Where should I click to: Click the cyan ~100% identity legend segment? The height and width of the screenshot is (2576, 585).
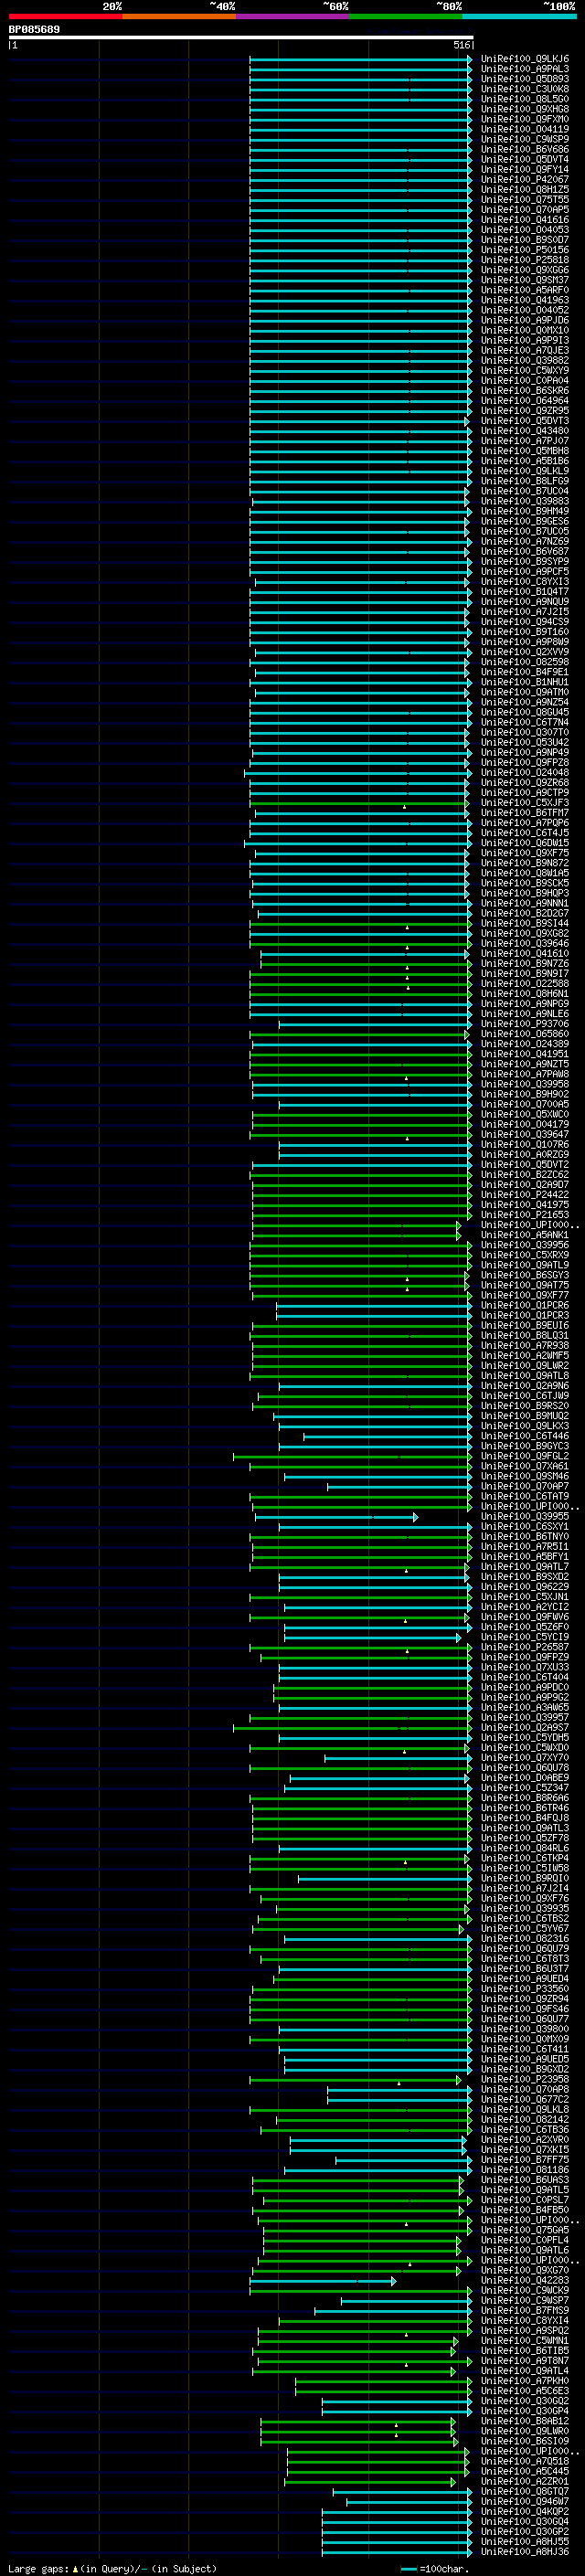tap(520, 16)
